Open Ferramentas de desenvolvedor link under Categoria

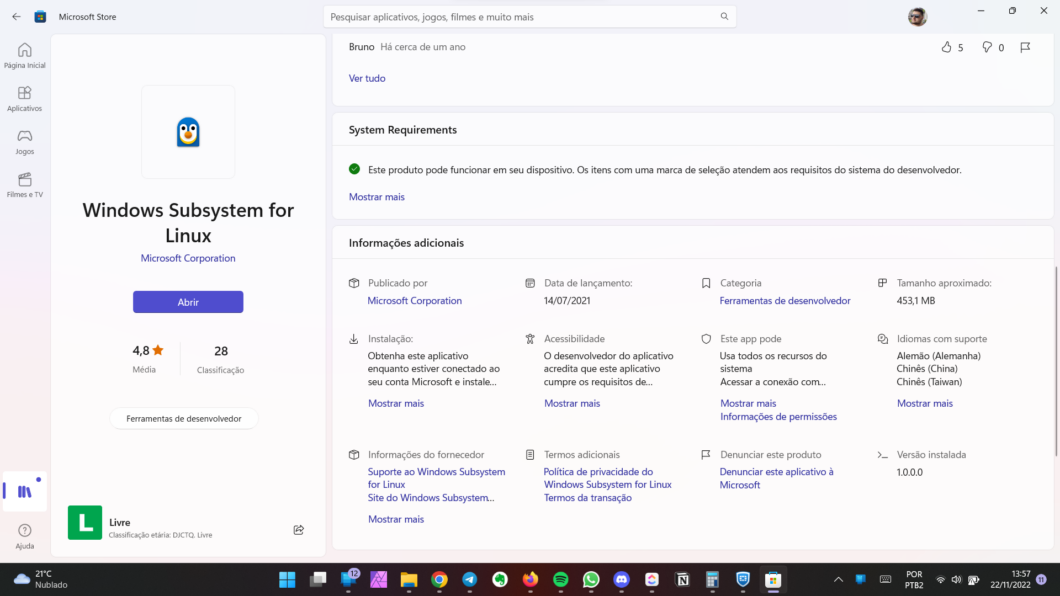785,301
